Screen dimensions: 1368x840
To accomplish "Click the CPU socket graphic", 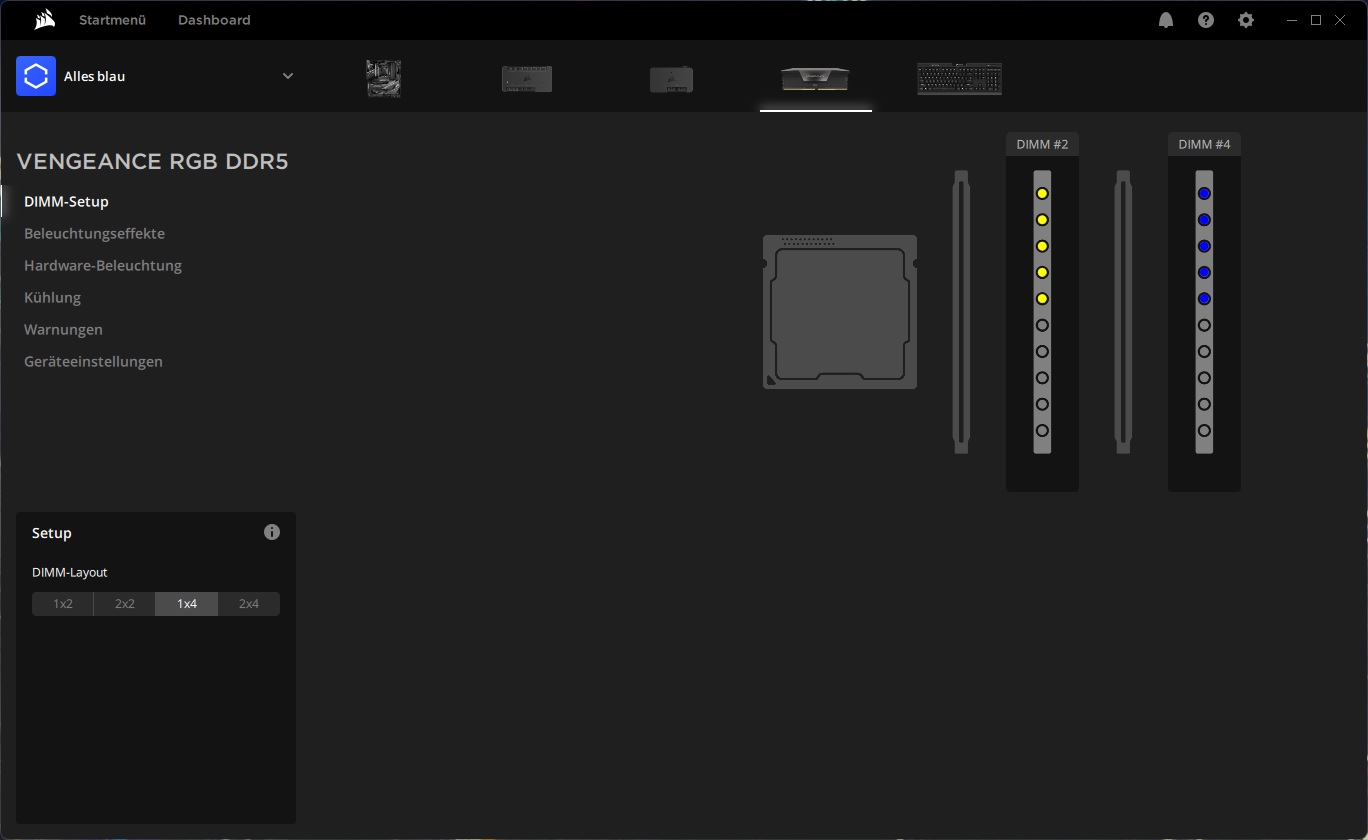I will click(840, 312).
